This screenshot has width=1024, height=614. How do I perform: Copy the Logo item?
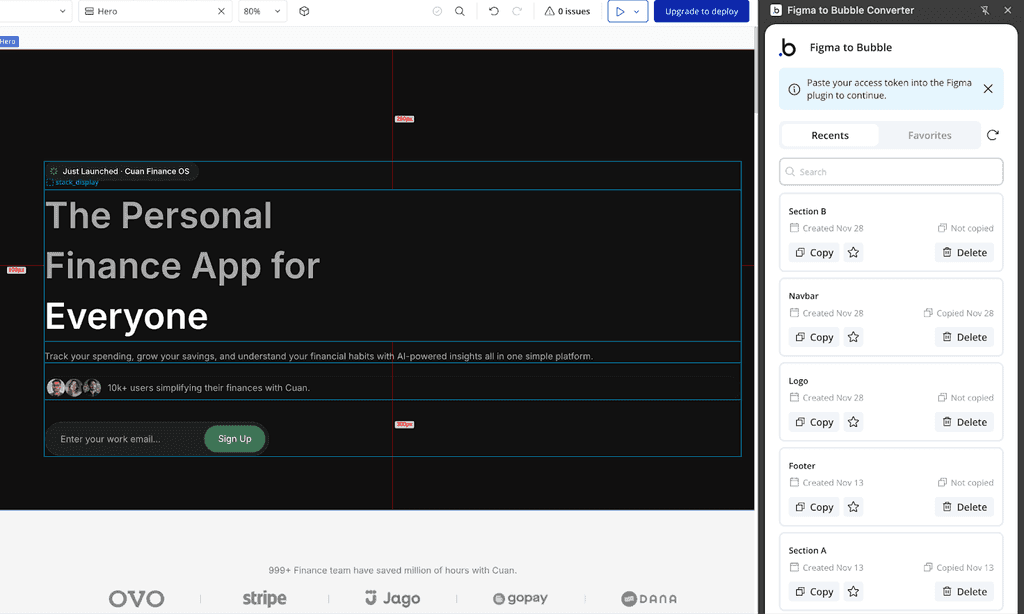click(x=814, y=422)
